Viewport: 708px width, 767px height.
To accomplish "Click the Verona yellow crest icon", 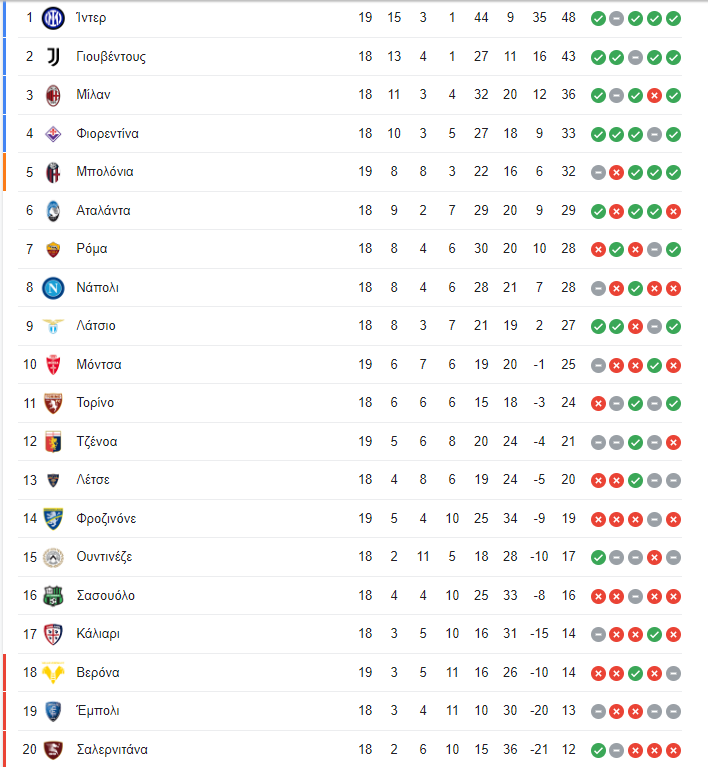I will [53, 673].
